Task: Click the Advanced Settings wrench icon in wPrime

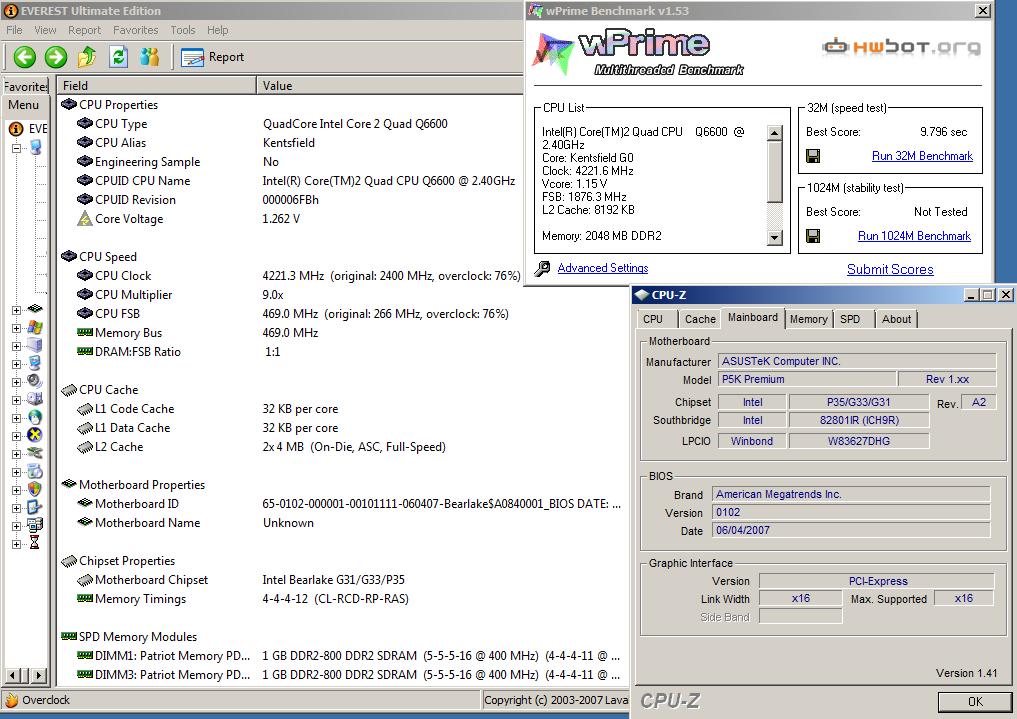Action: point(543,268)
